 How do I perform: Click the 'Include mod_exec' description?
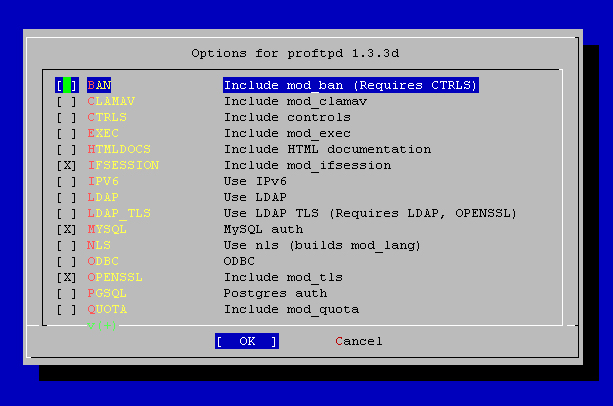[287, 134]
